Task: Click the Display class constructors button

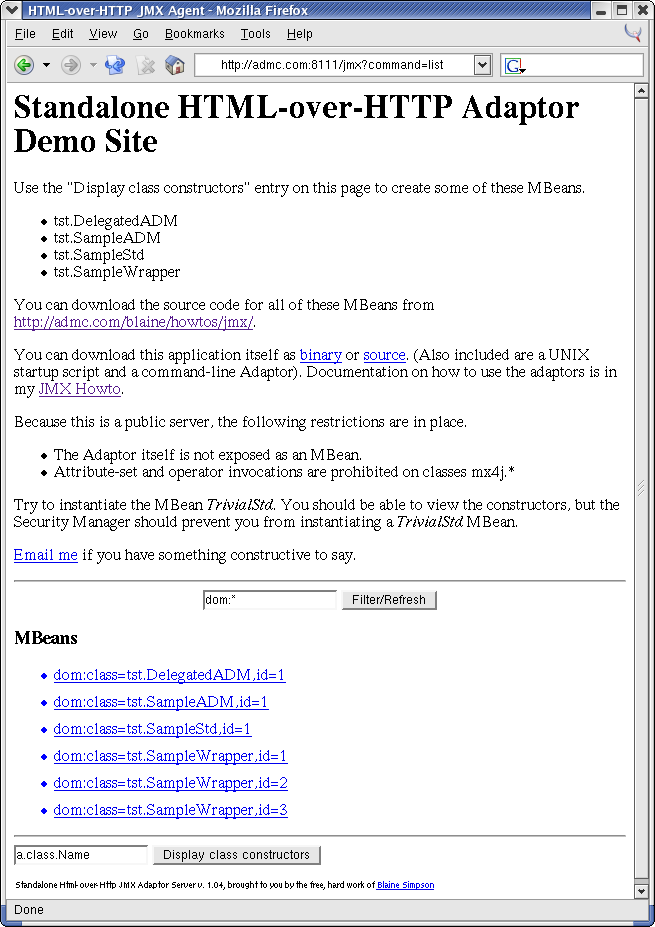Action: pos(236,855)
